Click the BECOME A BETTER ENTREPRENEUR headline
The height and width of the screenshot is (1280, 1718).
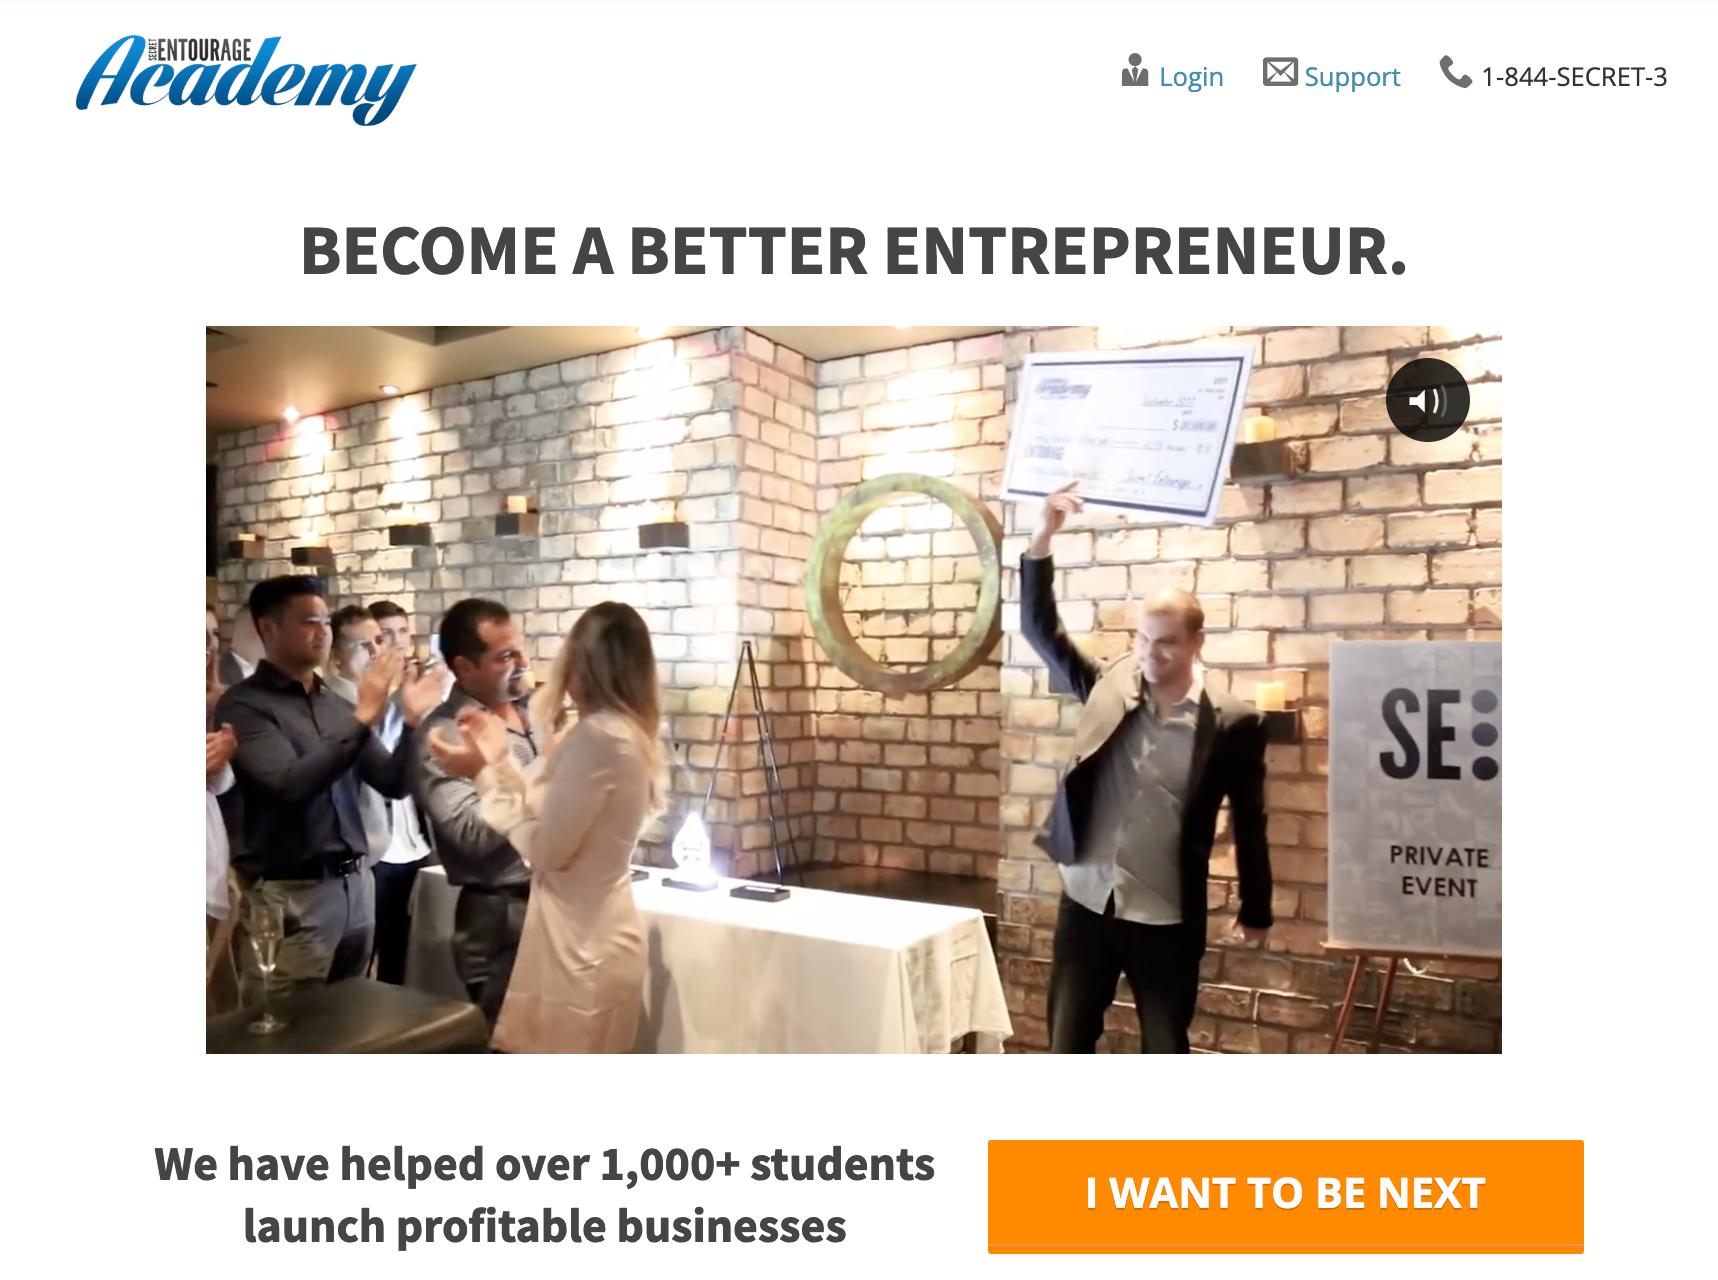(x=854, y=251)
